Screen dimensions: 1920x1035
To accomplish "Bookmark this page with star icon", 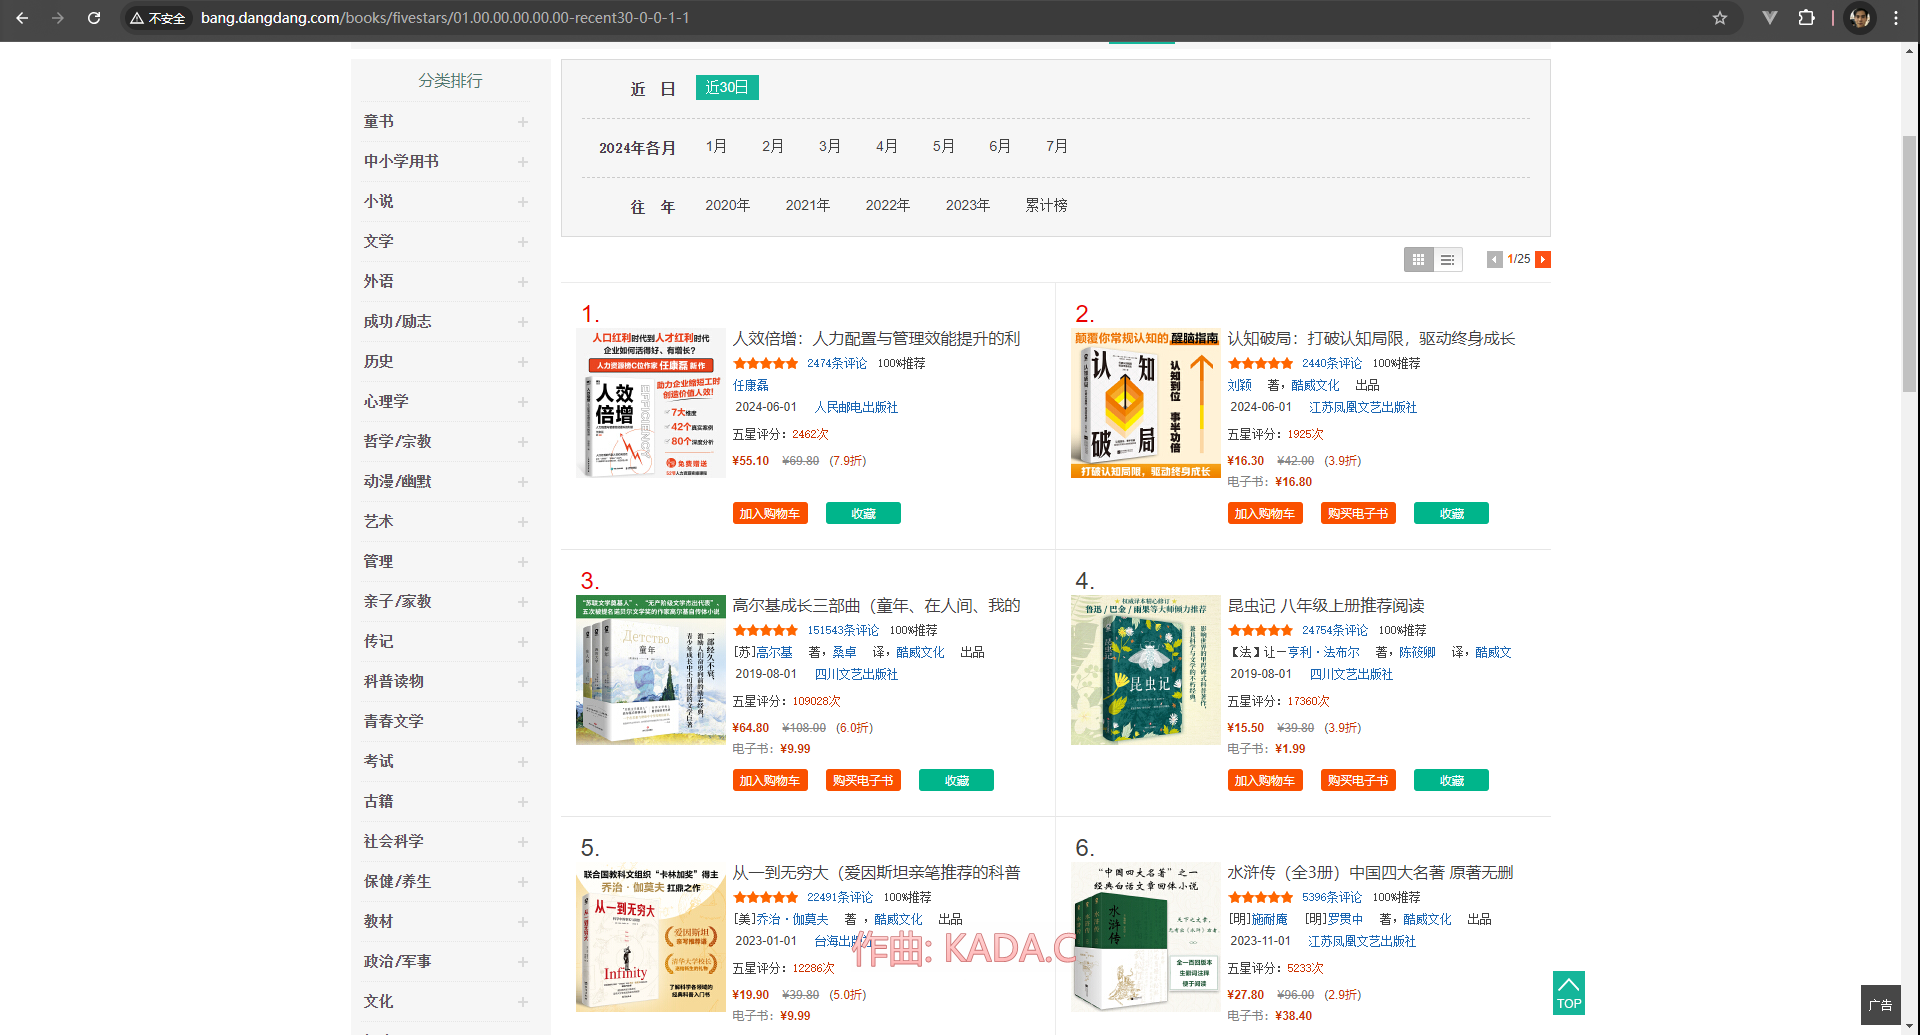I will (1720, 18).
